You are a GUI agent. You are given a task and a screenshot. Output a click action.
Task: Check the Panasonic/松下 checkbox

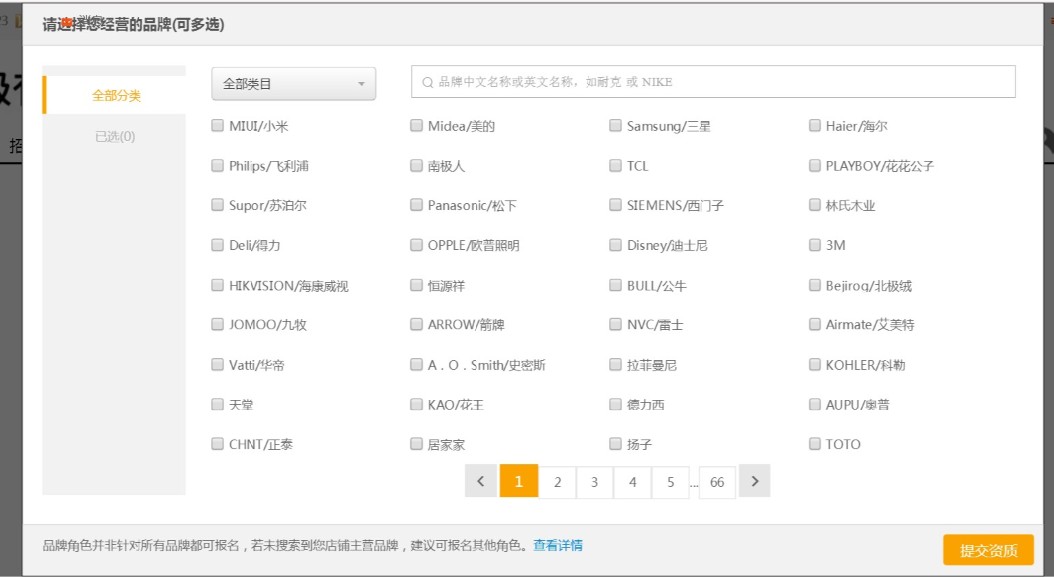(x=416, y=205)
